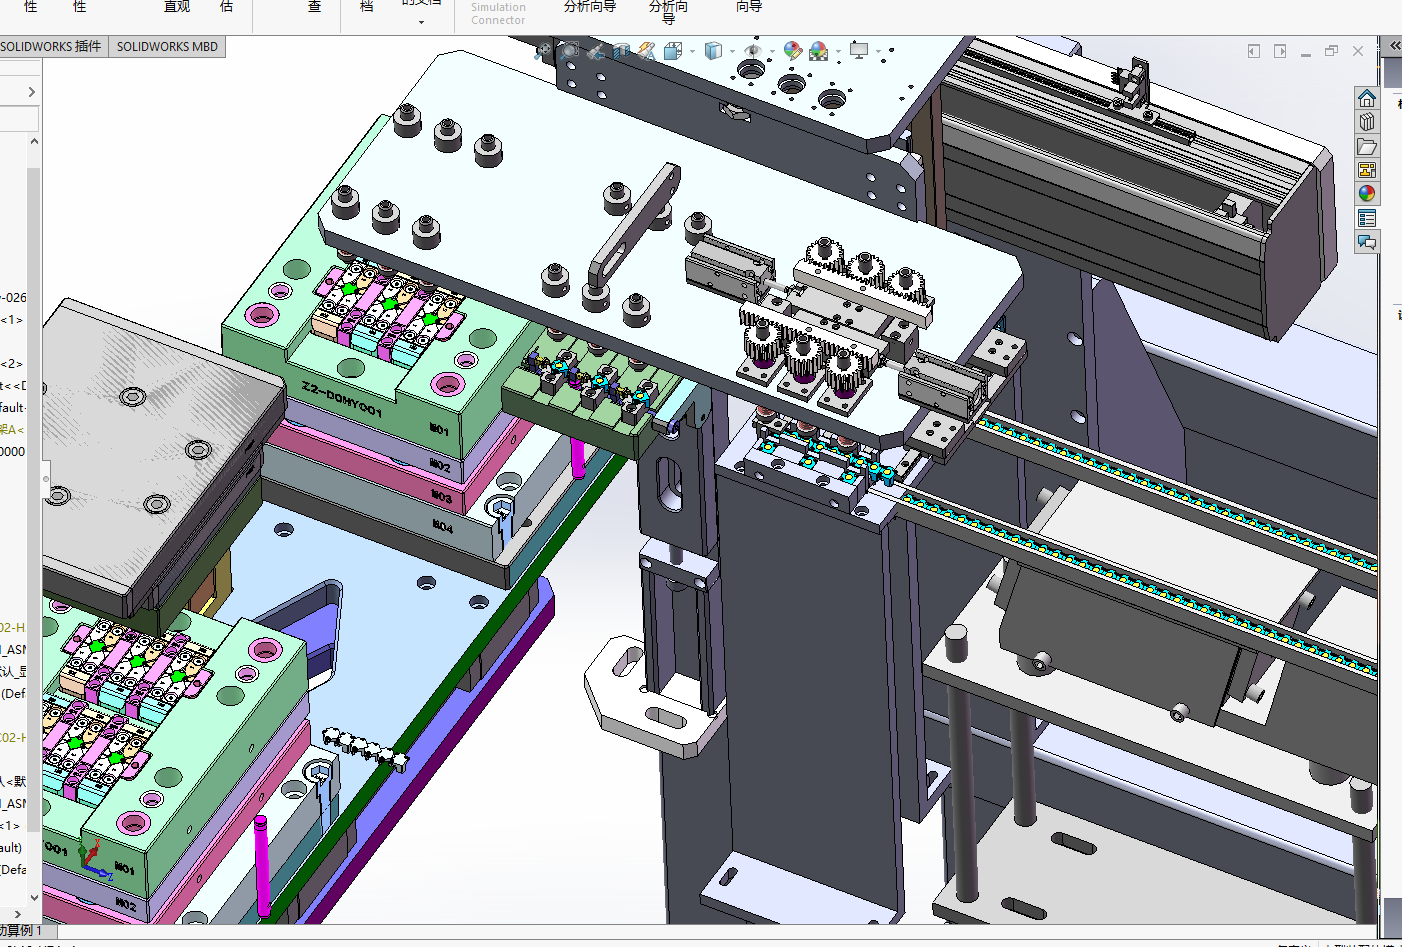Click the Previous View icon
Viewport: 1402px width, 947px height.
pos(596,51)
